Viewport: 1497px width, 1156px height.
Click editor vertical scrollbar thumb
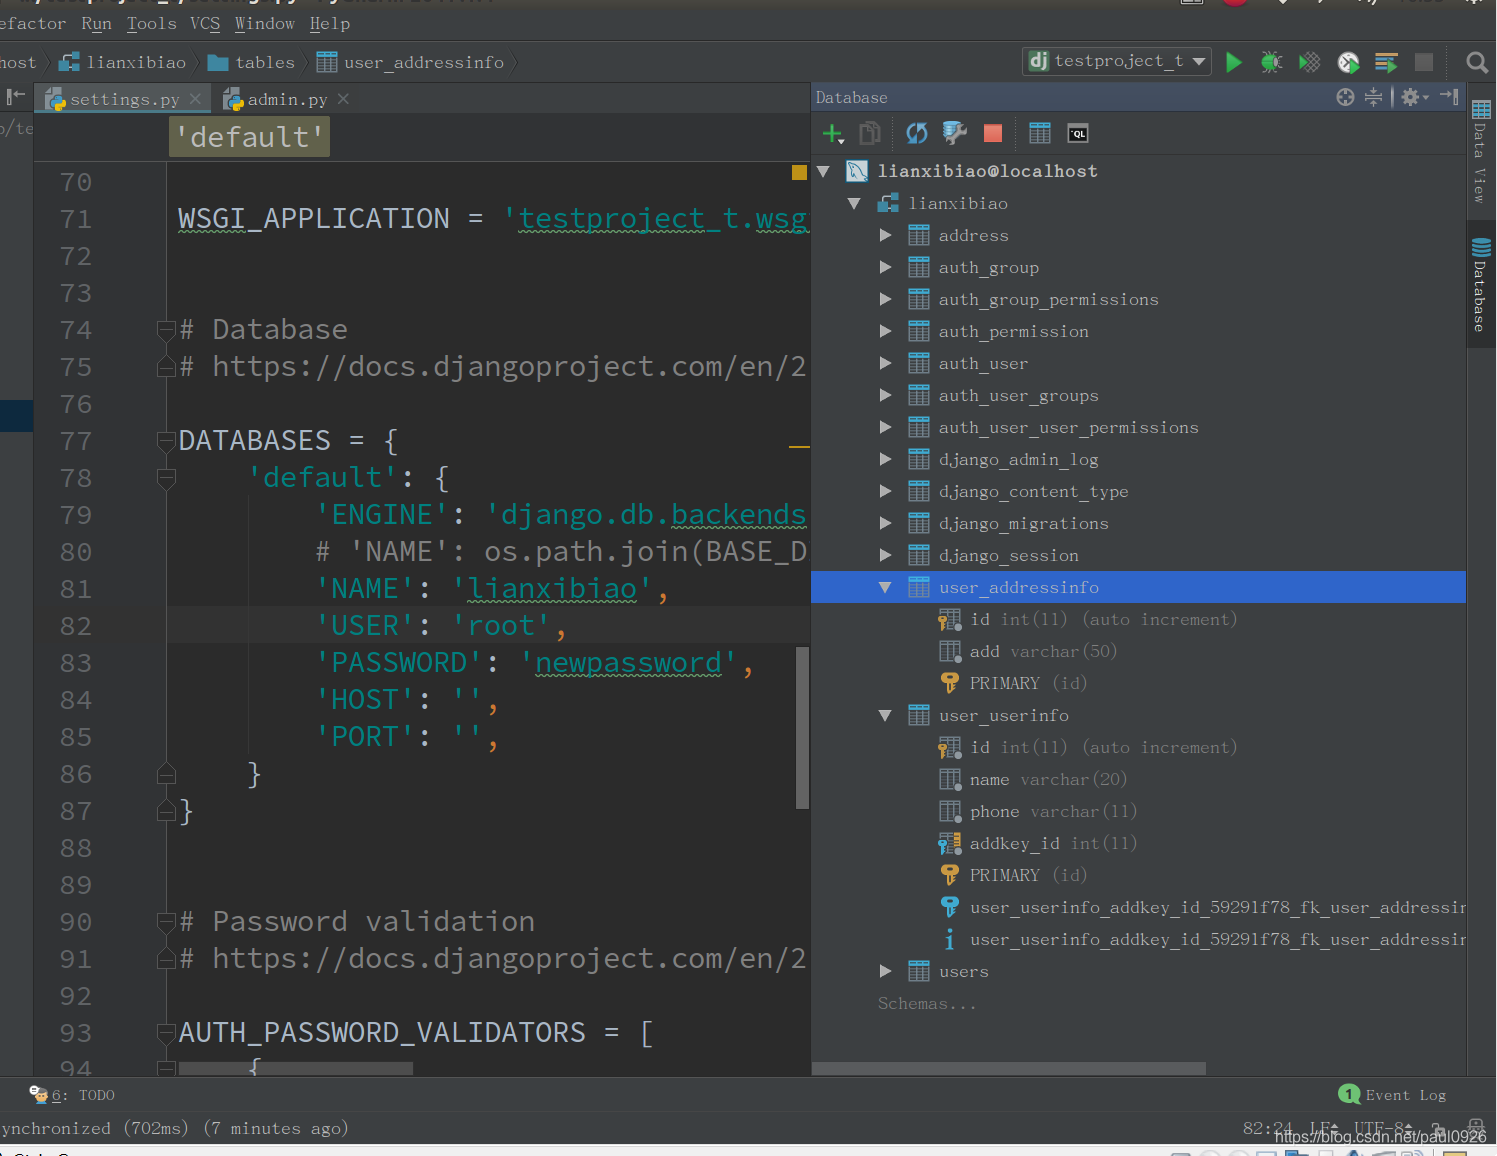click(x=802, y=727)
